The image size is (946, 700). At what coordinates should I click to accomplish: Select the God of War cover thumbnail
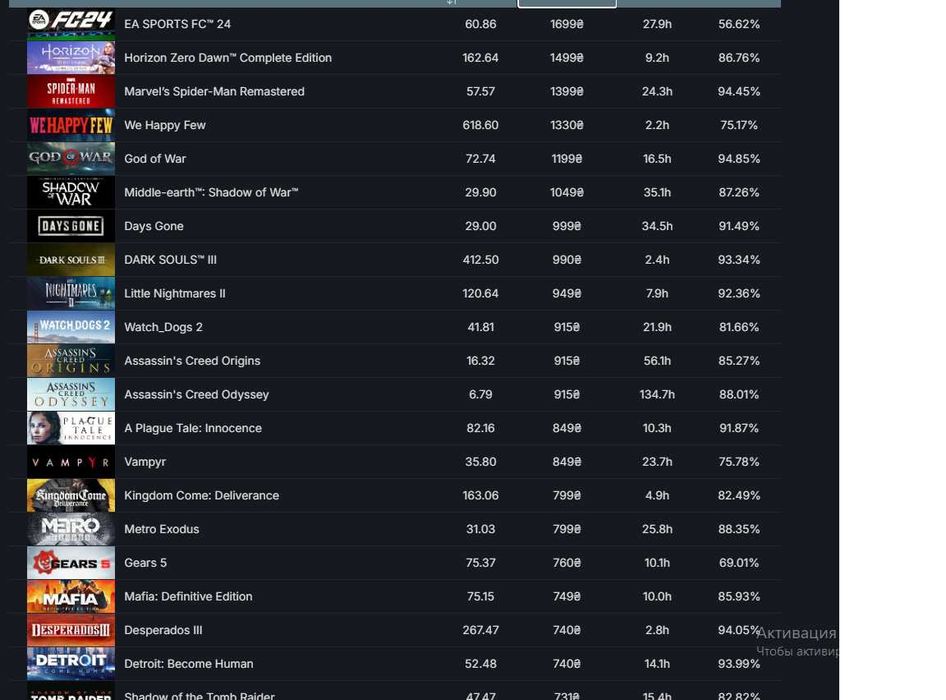pos(71,159)
